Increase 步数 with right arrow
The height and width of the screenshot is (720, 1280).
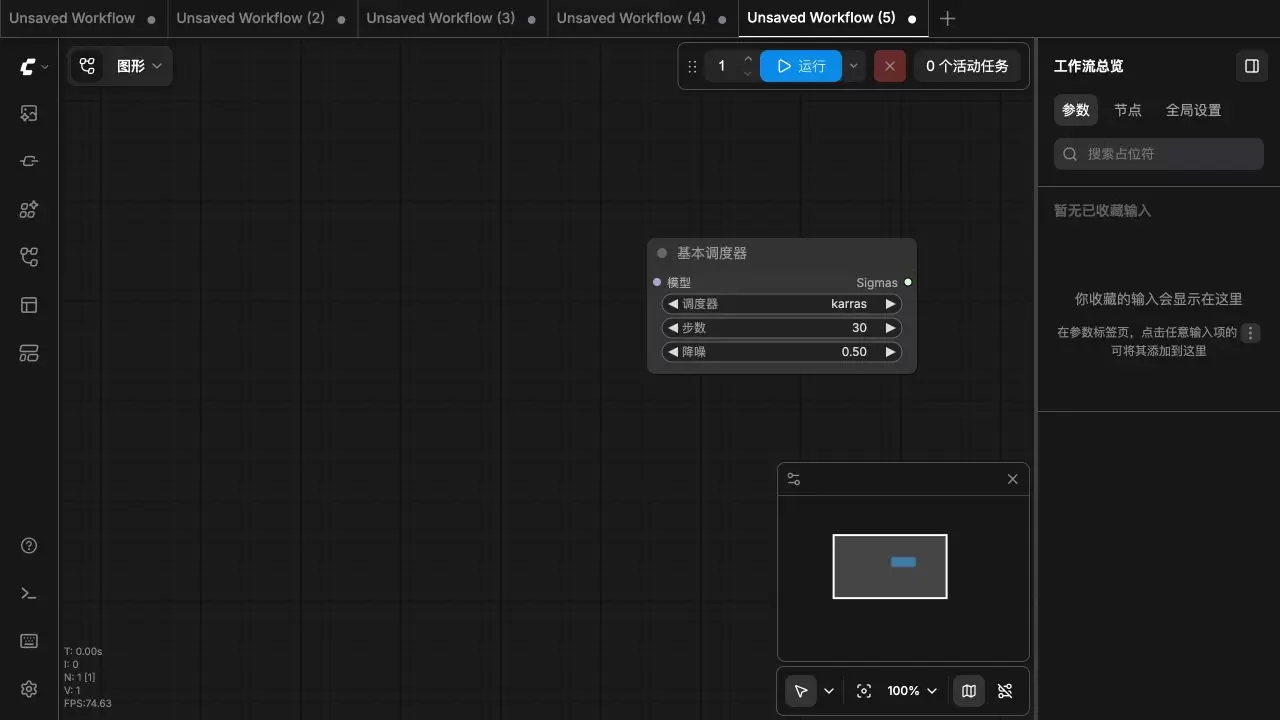coord(890,328)
